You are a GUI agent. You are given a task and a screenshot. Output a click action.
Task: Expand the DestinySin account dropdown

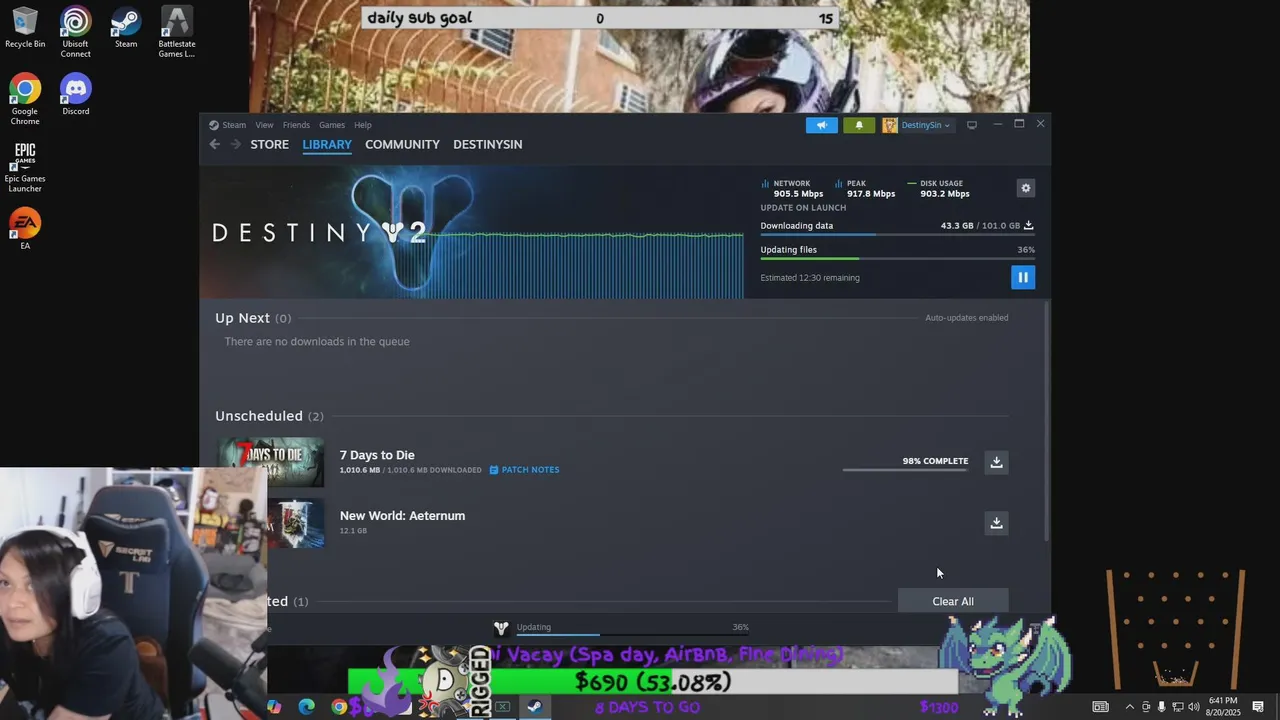point(925,125)
